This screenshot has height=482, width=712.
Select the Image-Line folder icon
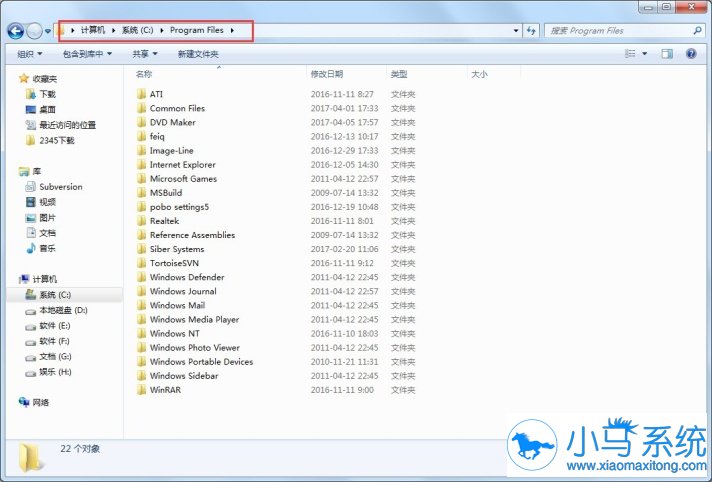coord(142,150)
